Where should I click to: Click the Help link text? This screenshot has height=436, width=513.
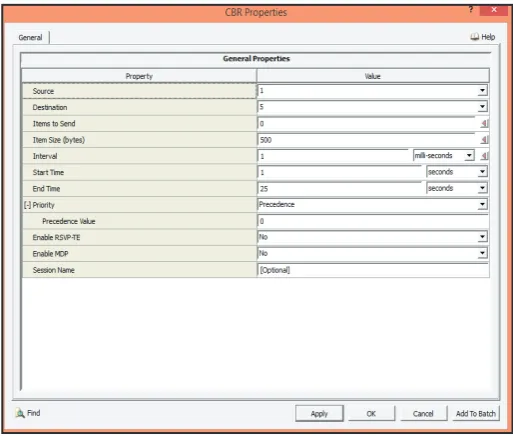[x=488, y=37]
